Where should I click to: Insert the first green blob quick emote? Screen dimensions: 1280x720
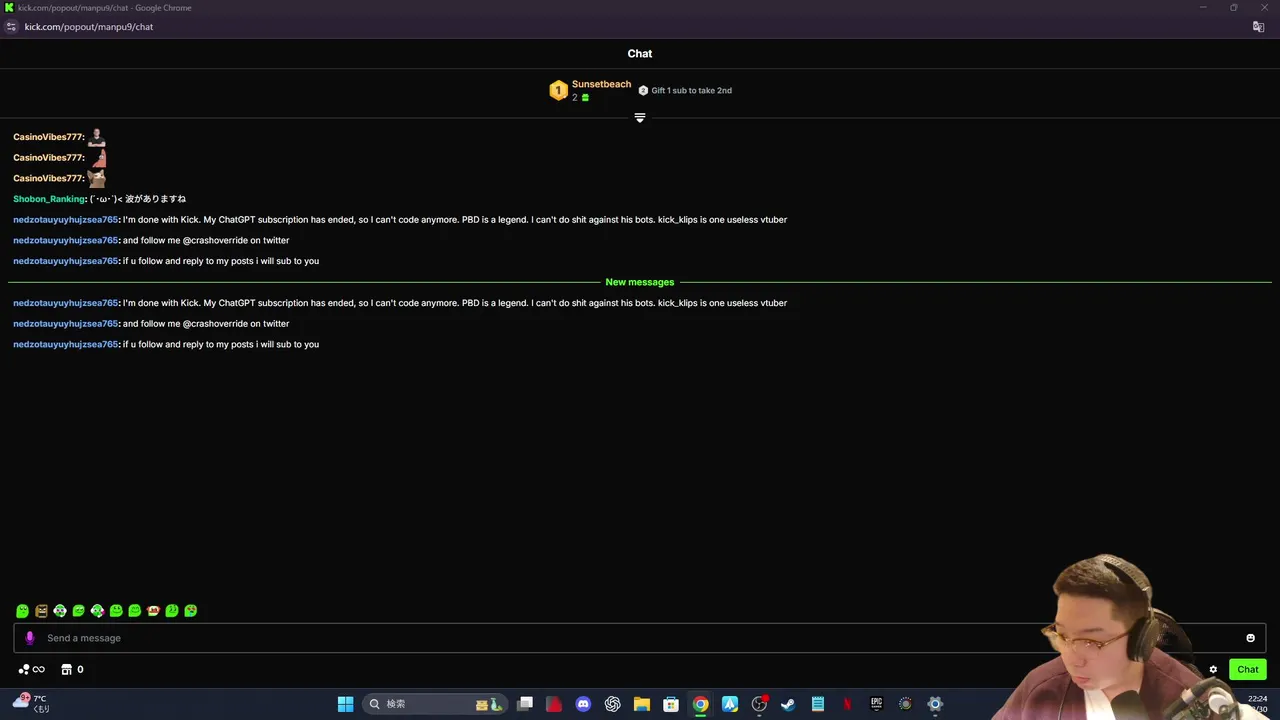click(x=22, y=611)
